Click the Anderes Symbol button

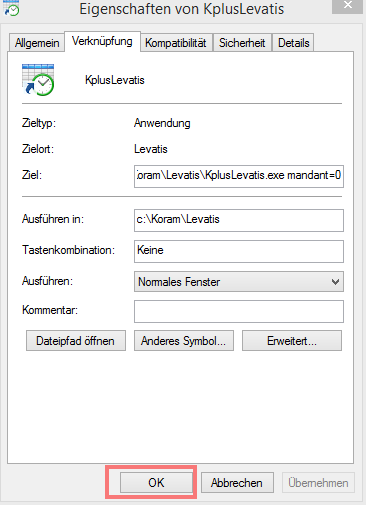tap(184, 341)
